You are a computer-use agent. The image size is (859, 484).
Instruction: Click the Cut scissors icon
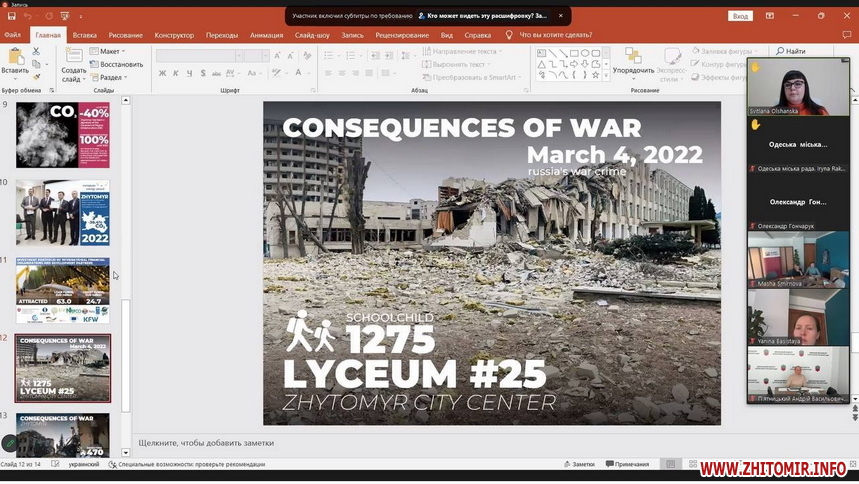37,51
